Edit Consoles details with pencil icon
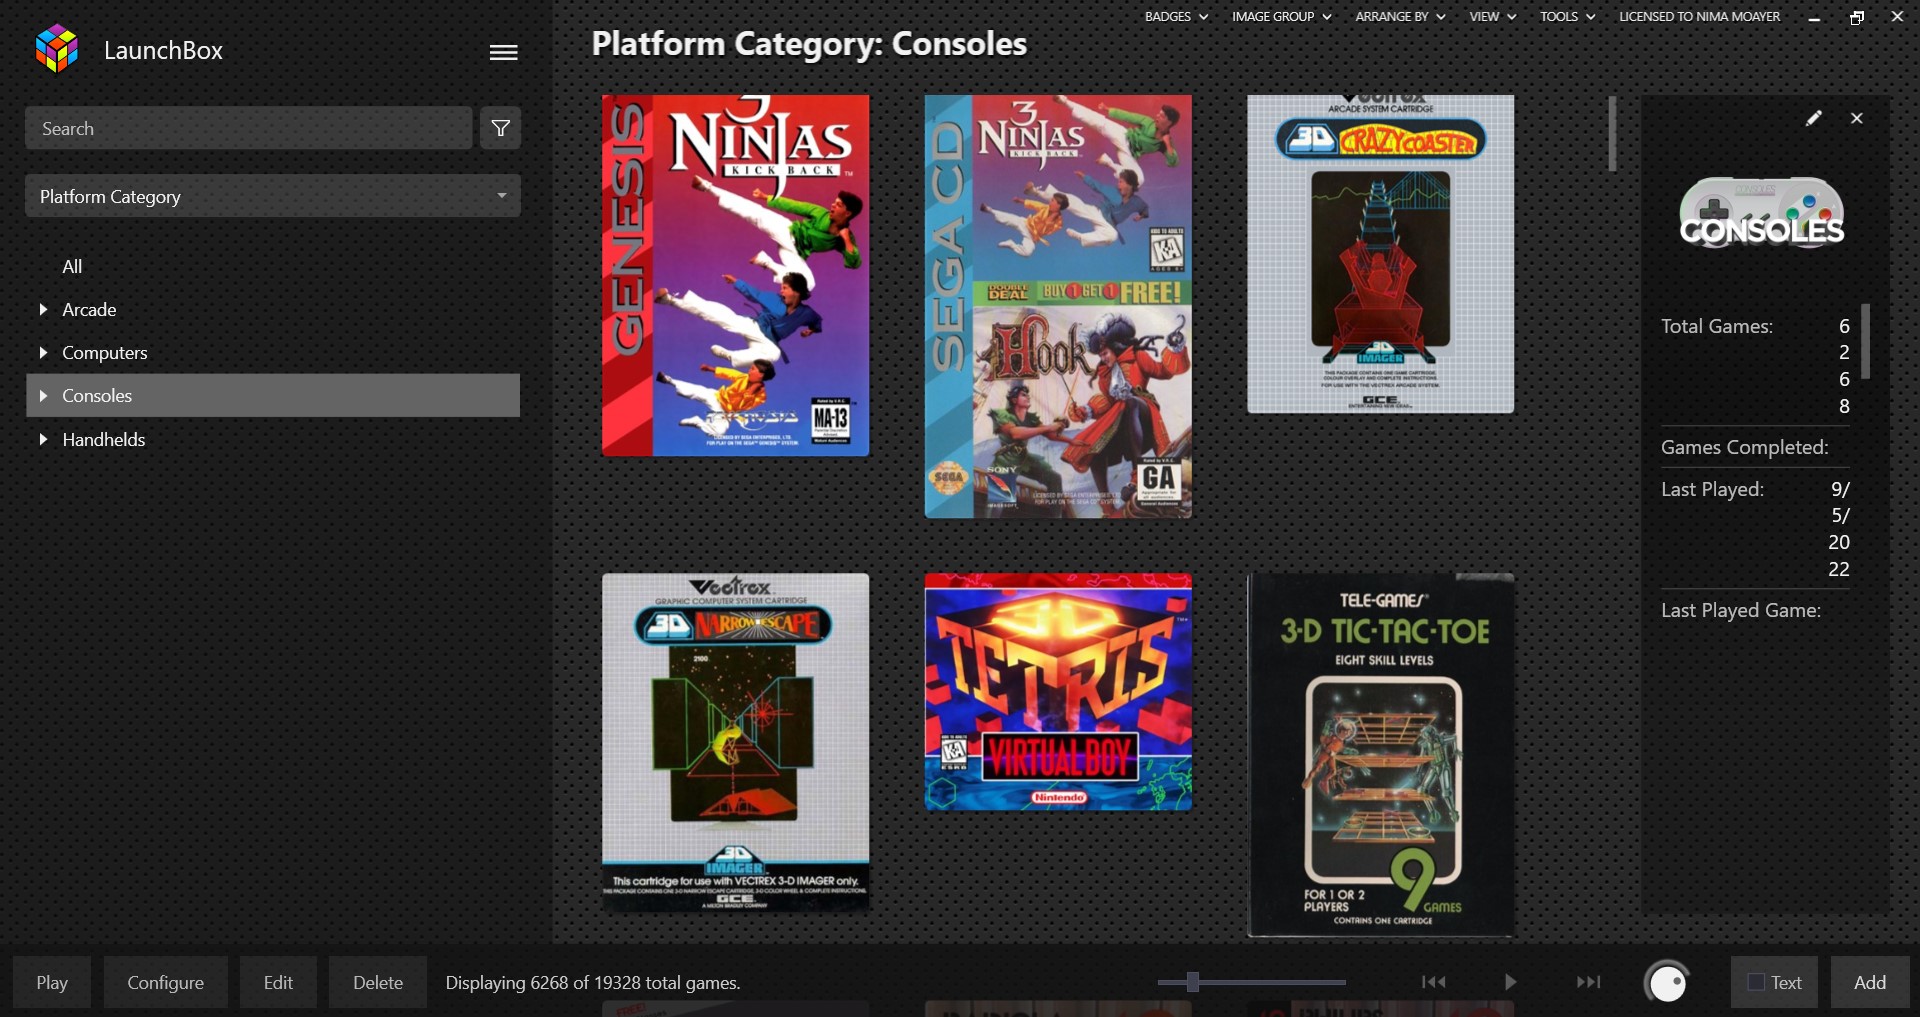Screen dimensions: 1920x1017 [x=1814, y=118]
